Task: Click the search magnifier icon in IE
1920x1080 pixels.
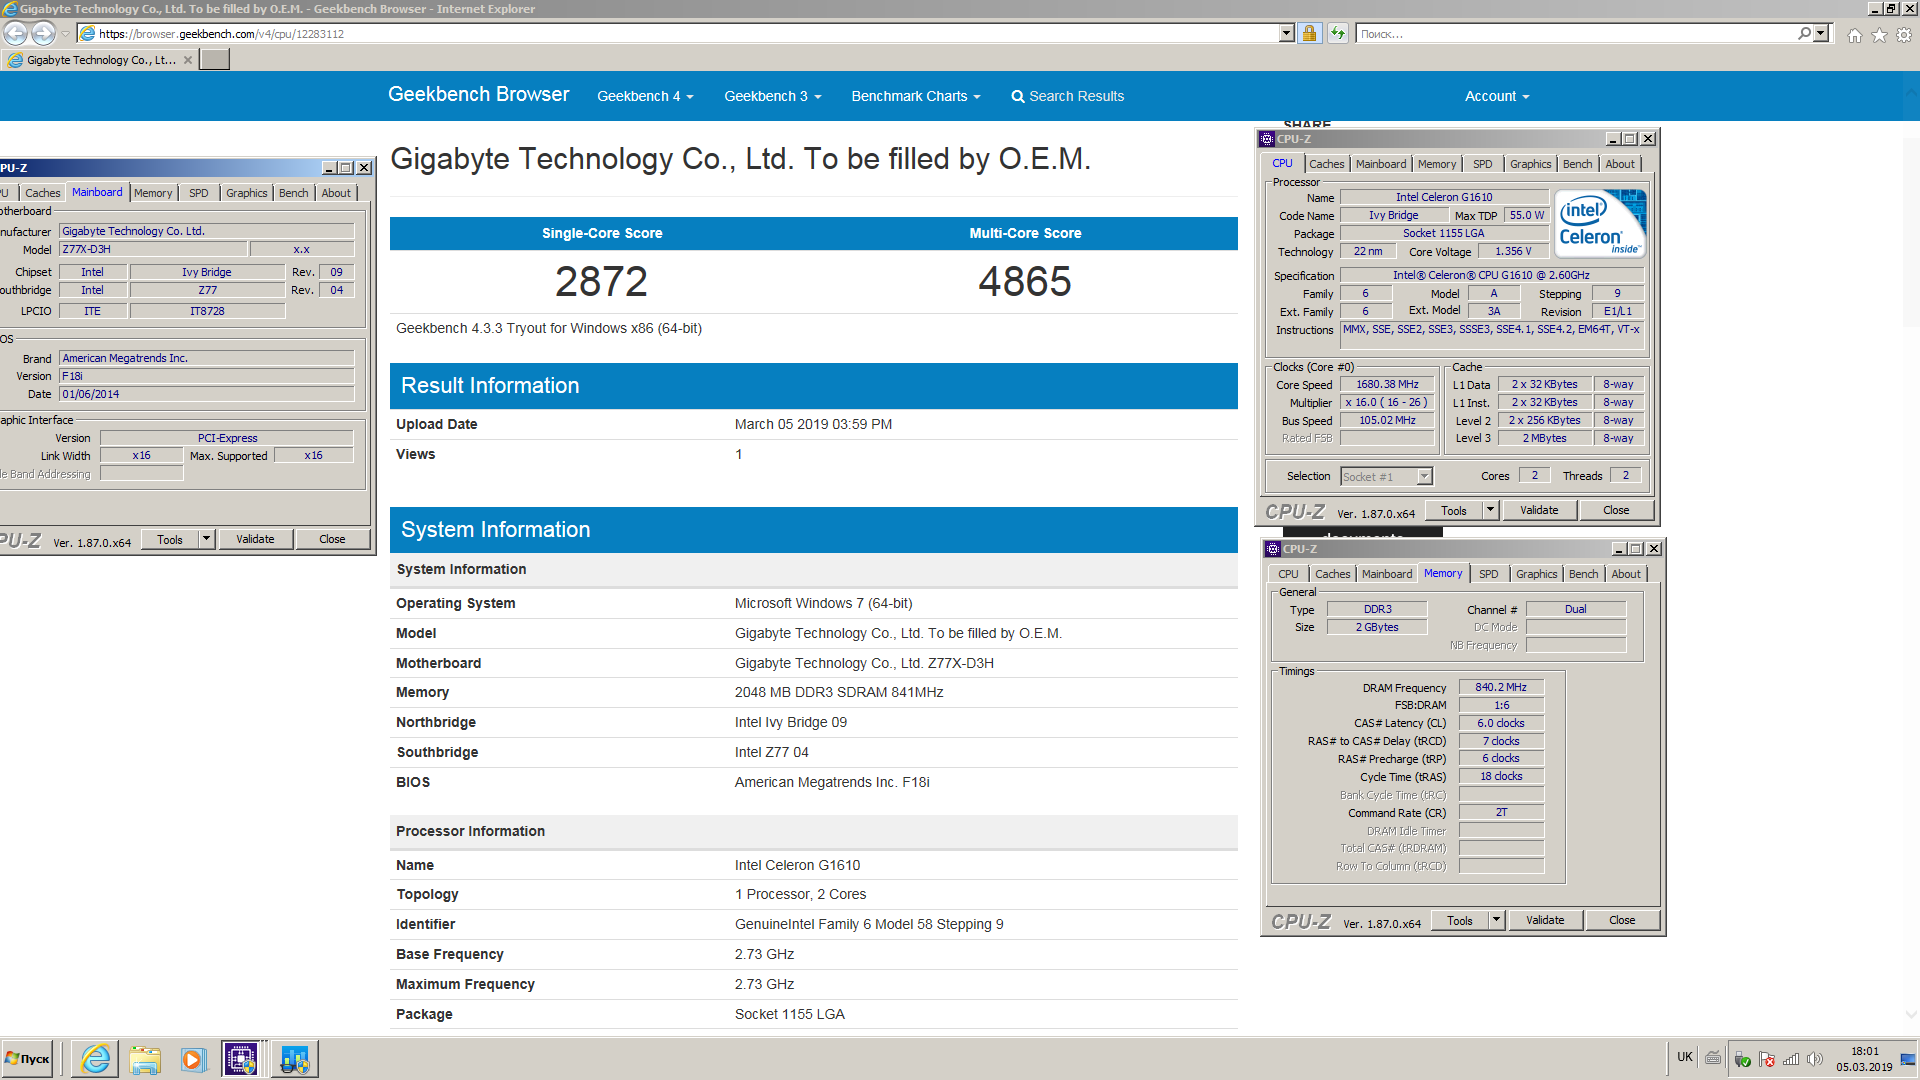Action: [x=1804, y=33]
